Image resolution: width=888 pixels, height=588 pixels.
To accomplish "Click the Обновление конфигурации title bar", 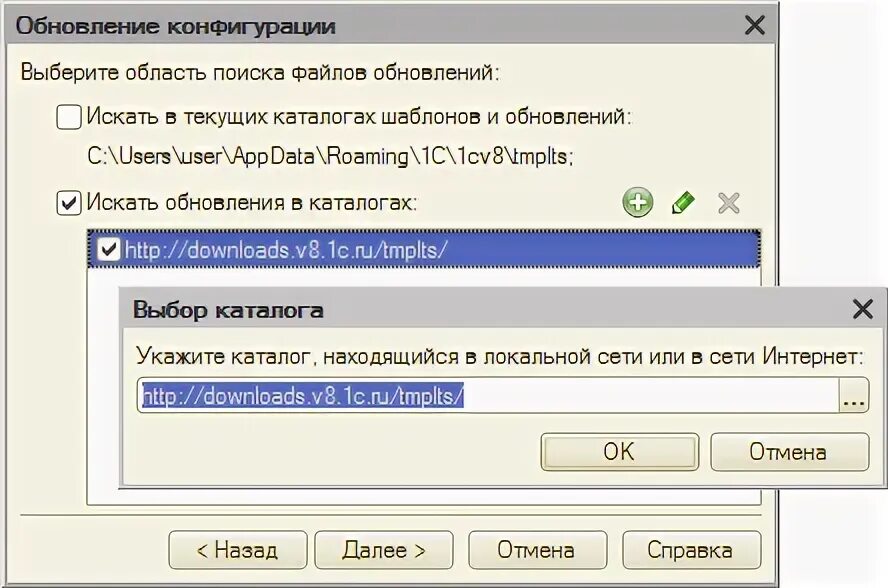I will click(374, 25).
